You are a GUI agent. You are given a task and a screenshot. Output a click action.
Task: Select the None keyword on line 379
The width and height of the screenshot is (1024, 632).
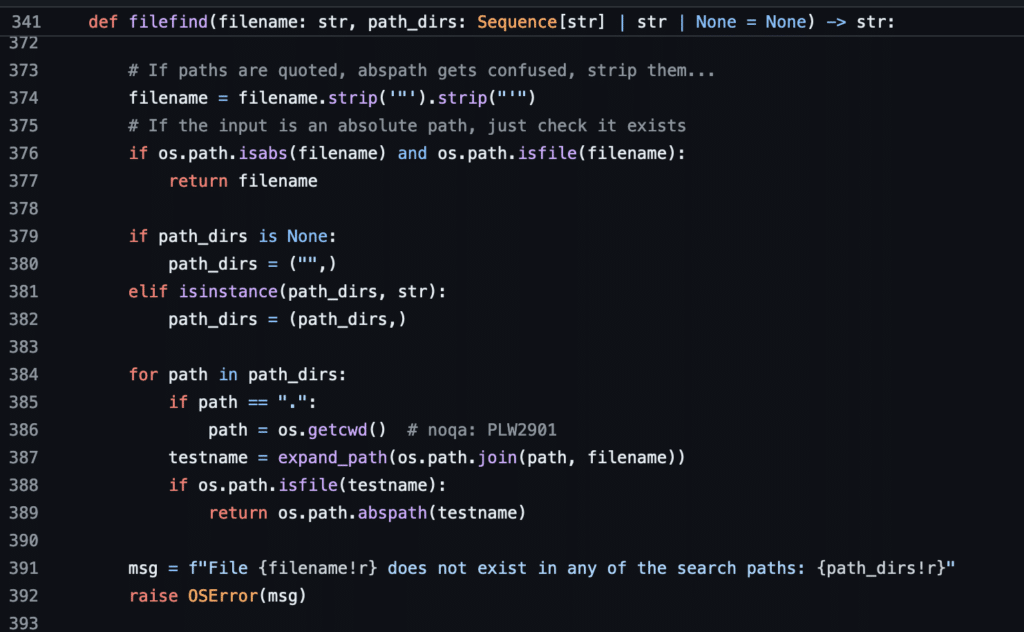pyautogui.click(x=305, y=236)
